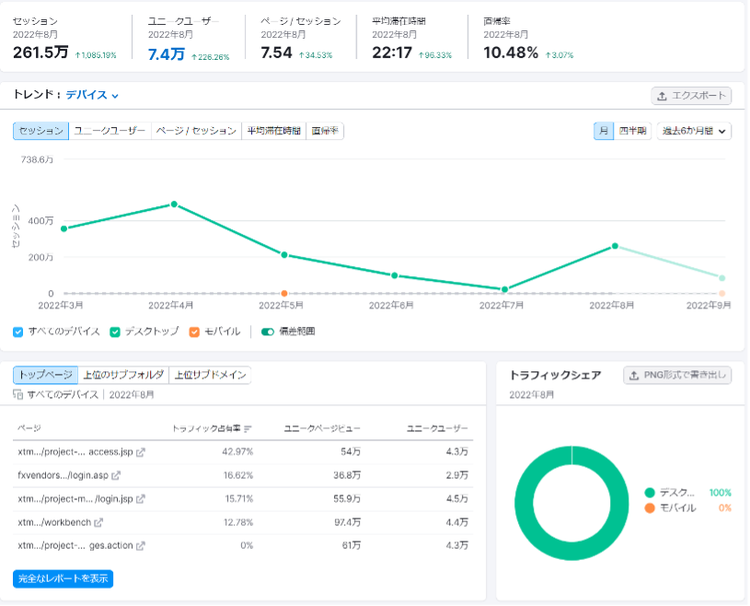
Task: Open the トレンド デバイス dropdown
Action: [x=92, y=95]
